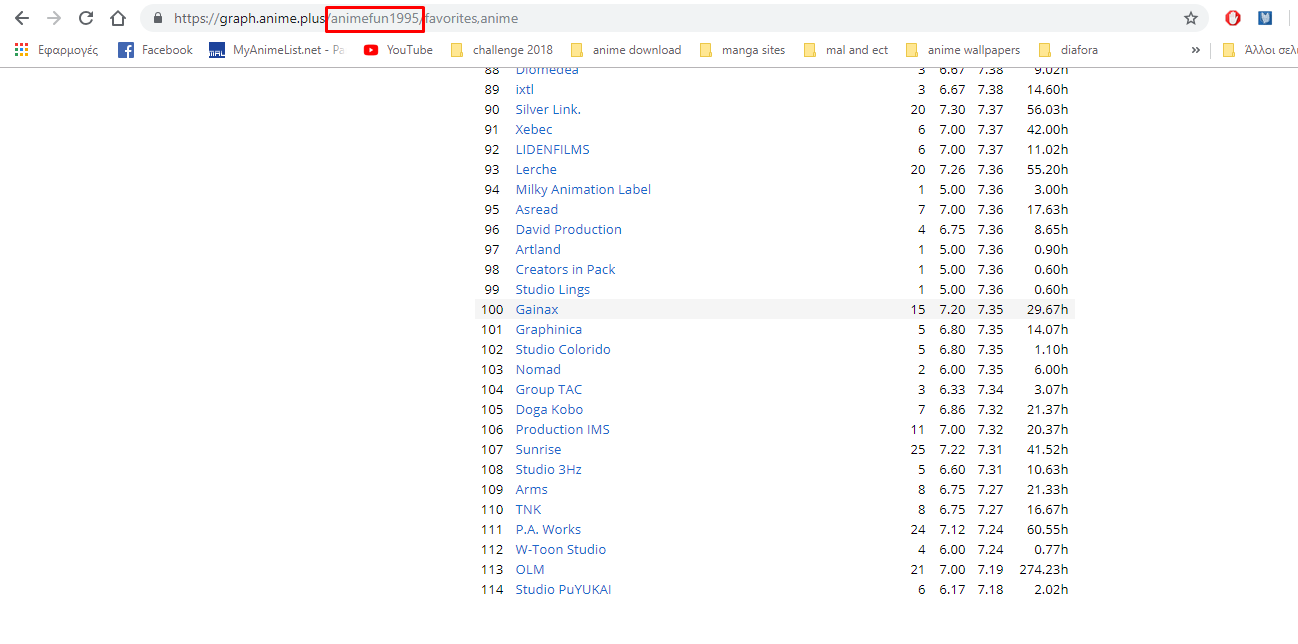Click the padlock site info icon

pos(157,18)
